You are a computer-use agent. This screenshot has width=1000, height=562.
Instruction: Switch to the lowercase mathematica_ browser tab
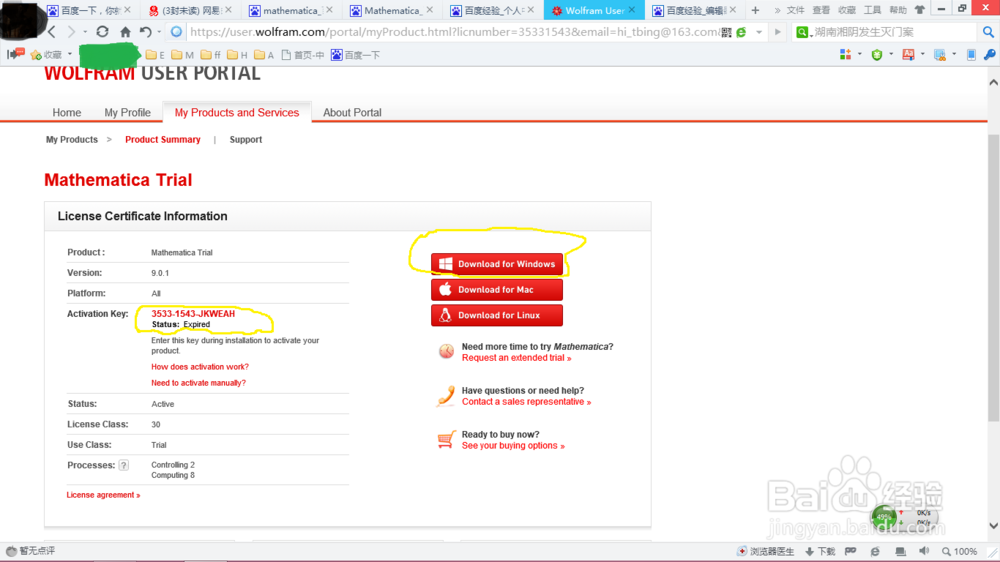[290, 10]
